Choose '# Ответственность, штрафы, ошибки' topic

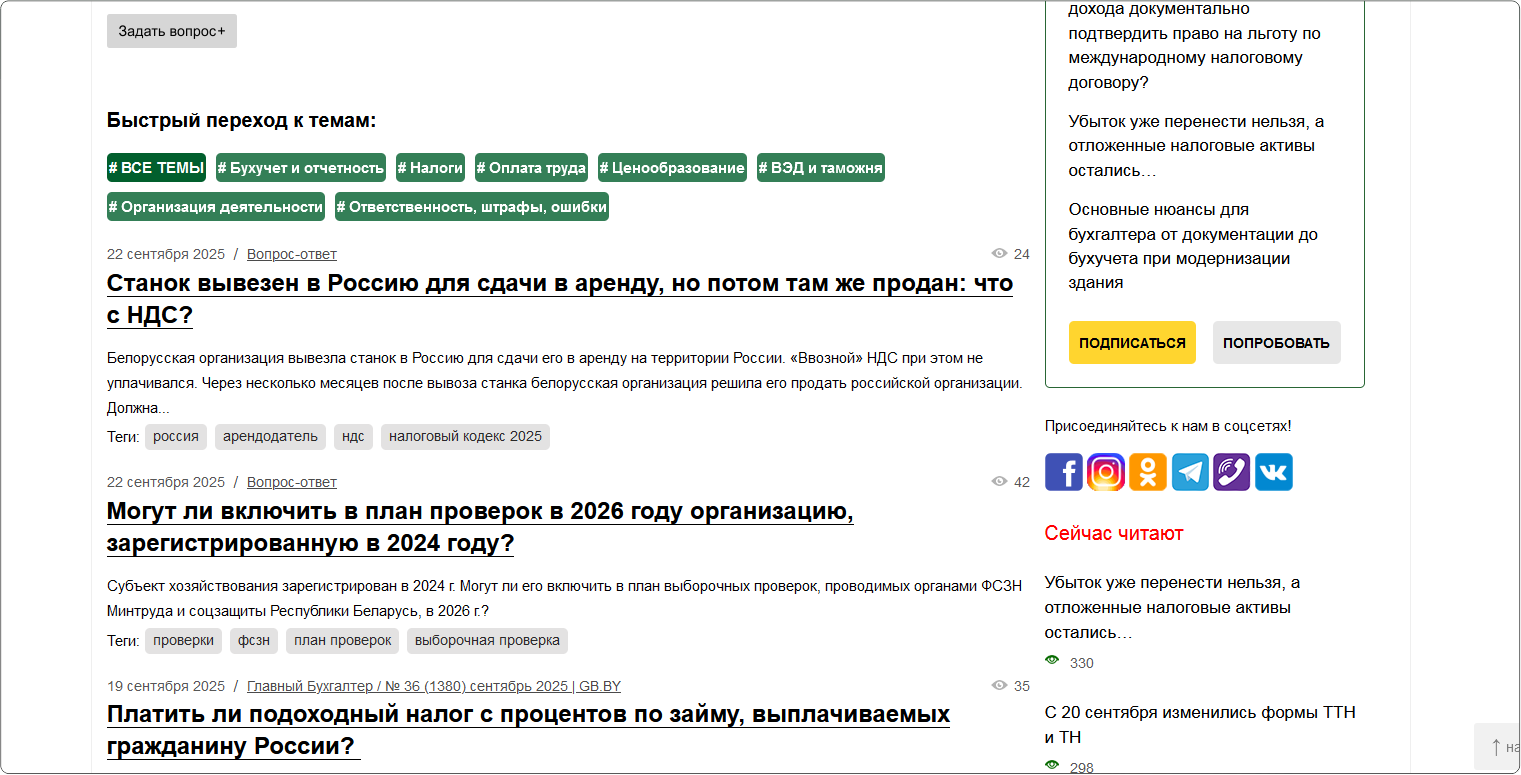pos(472,207)
